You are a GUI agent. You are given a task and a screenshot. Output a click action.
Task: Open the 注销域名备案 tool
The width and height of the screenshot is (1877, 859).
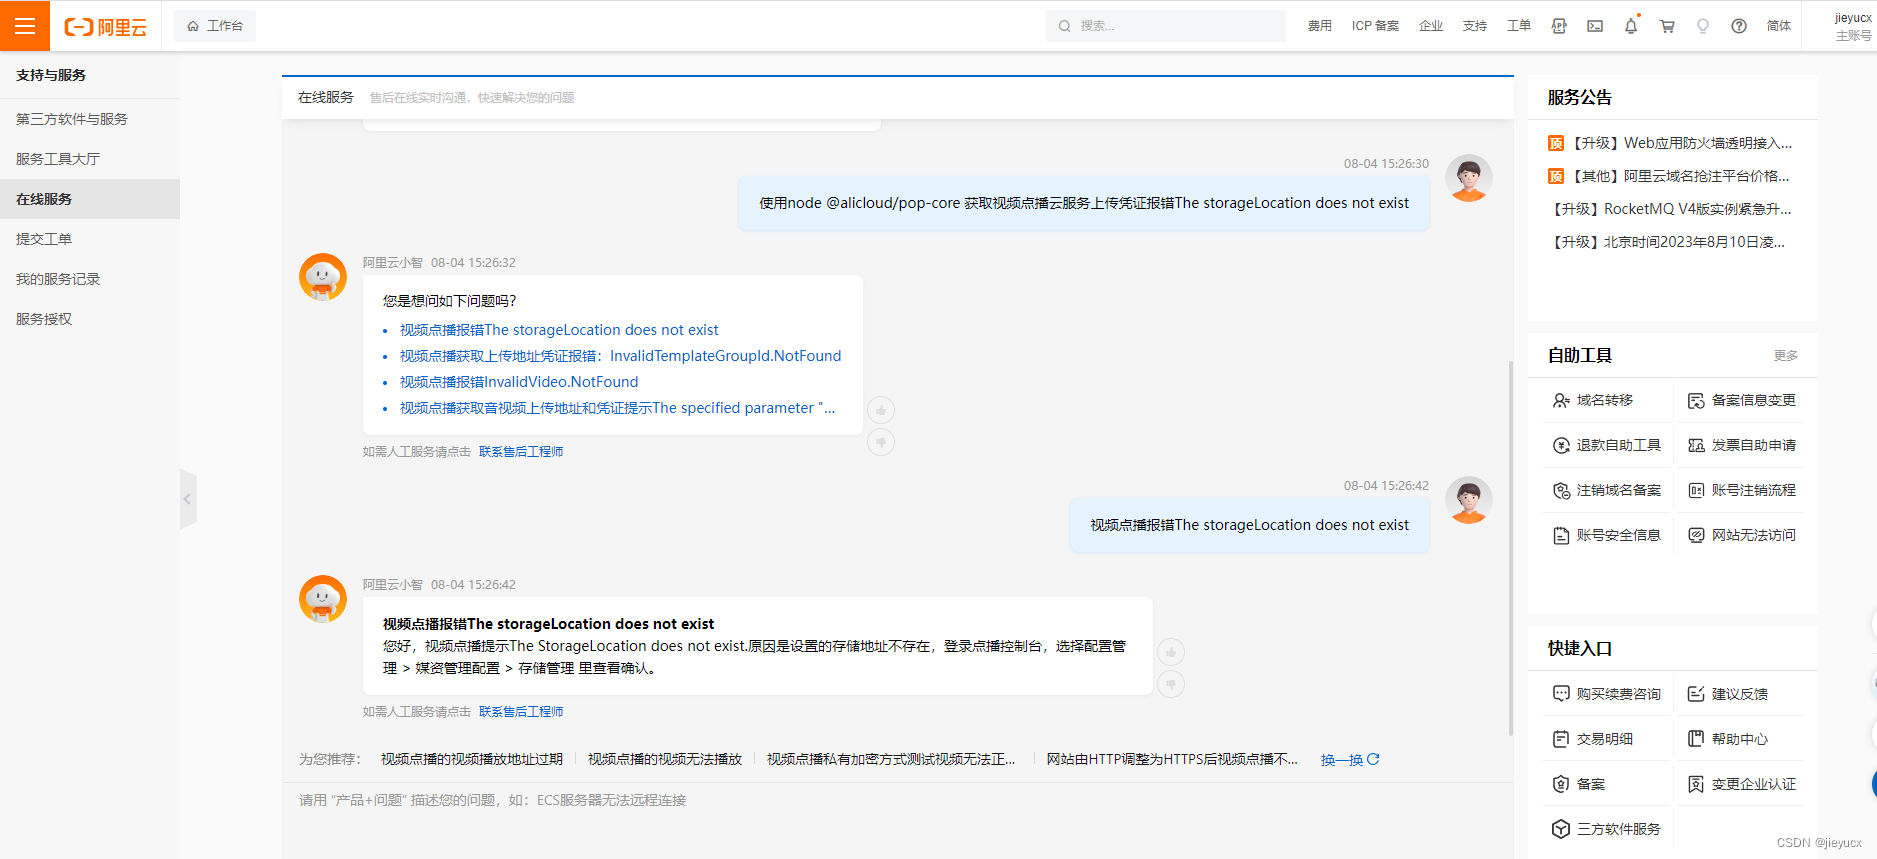point(1607,490)
